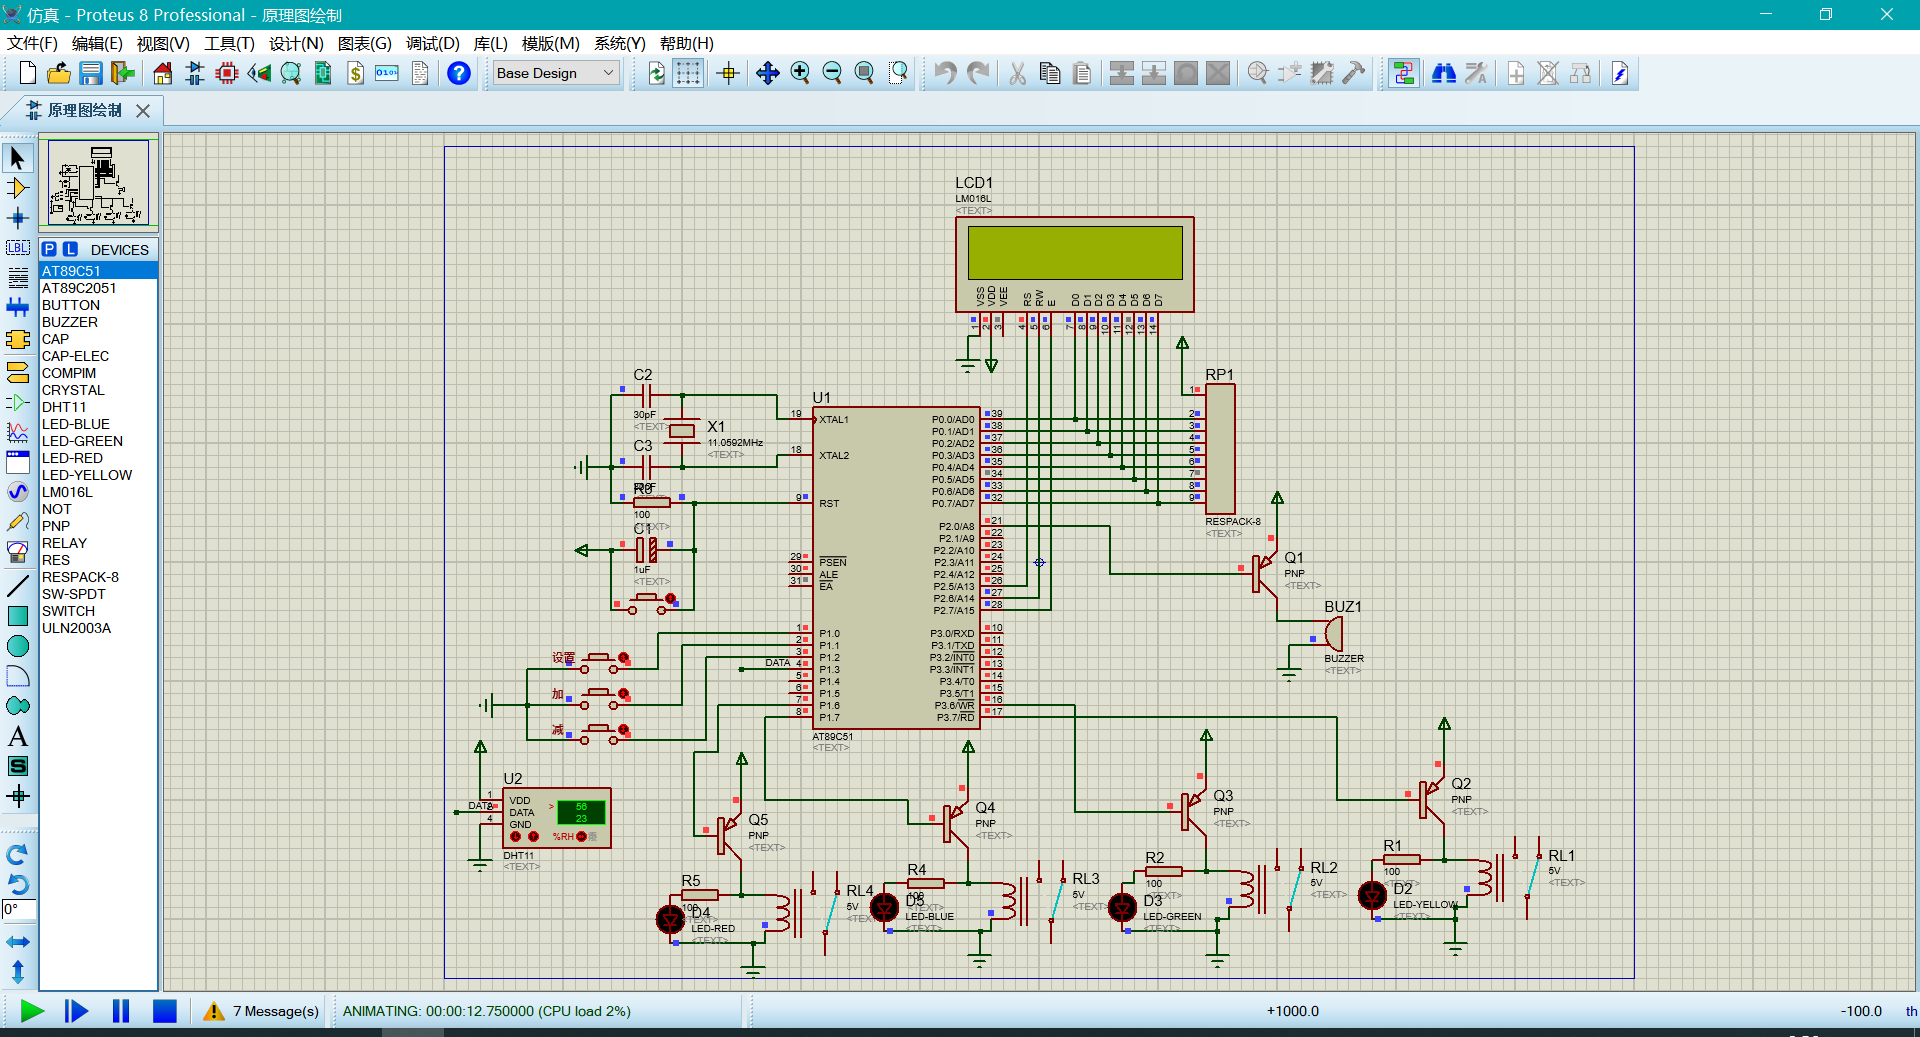Toggle the wire autorouter icon
Viewport: 1920px width, 1037px height.
click(1403, 73)
